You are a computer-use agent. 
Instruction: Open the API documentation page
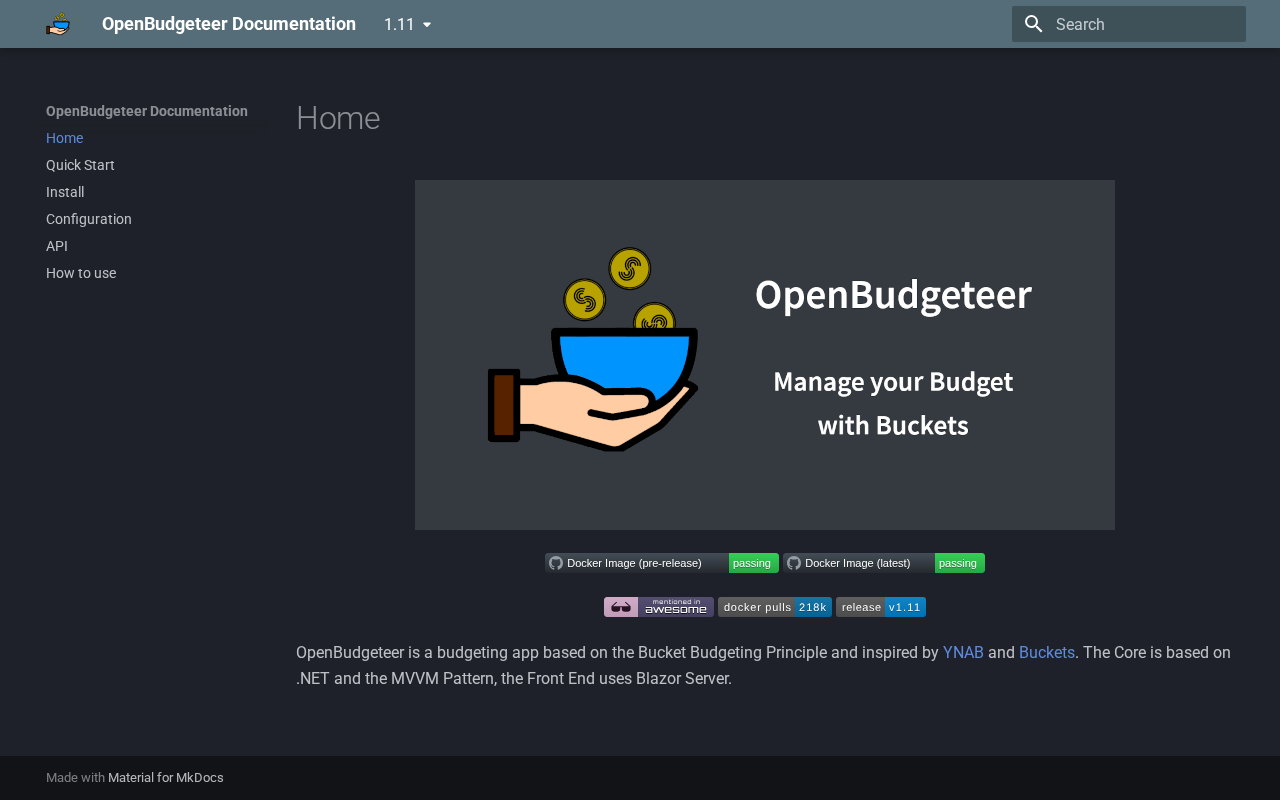click(57, 246)
